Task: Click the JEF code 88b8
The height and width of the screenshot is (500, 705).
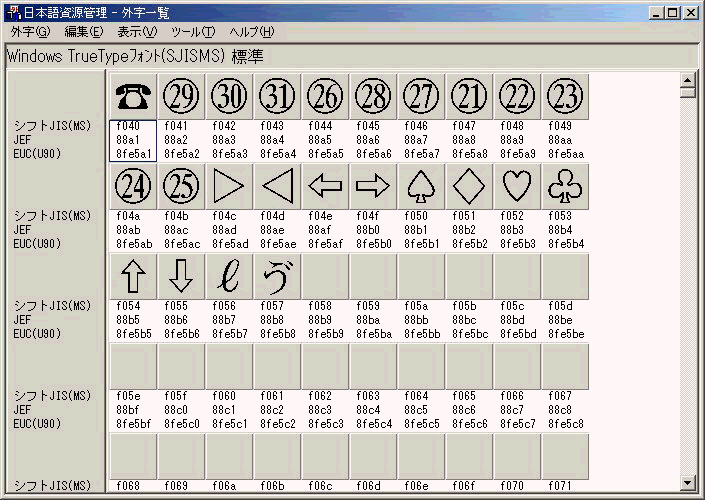Action: click(x=272, y=320)
